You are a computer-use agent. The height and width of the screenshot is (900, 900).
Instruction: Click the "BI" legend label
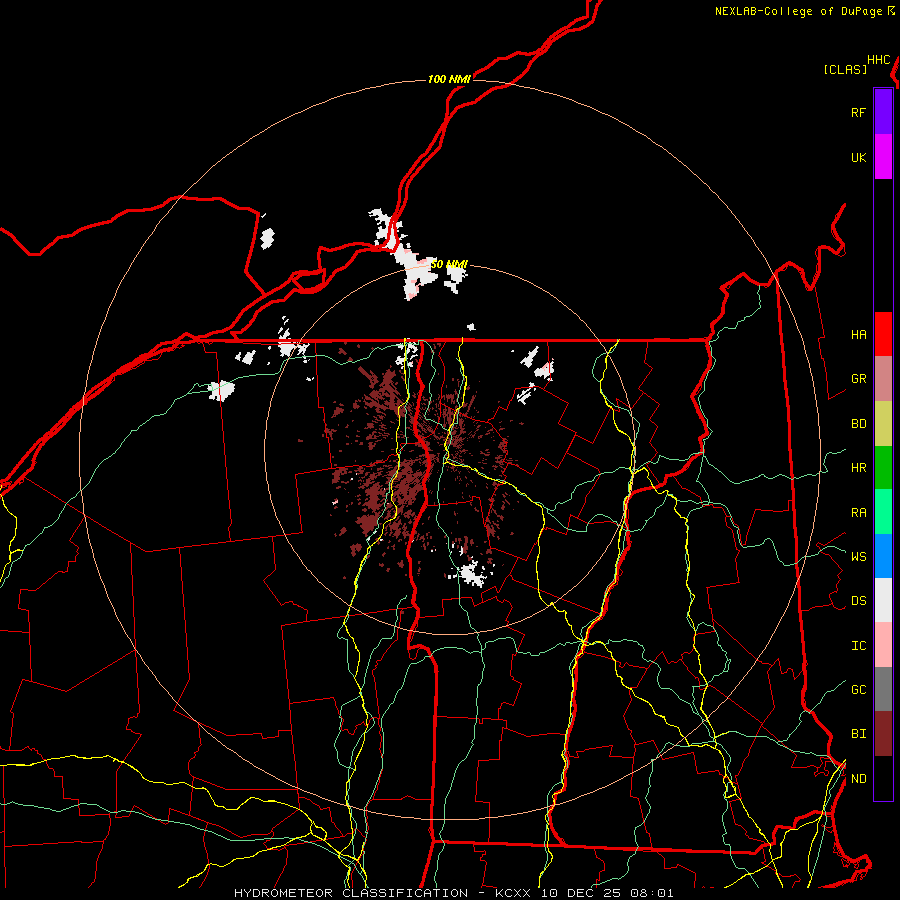pyautogui.click(x=858, y=734)
